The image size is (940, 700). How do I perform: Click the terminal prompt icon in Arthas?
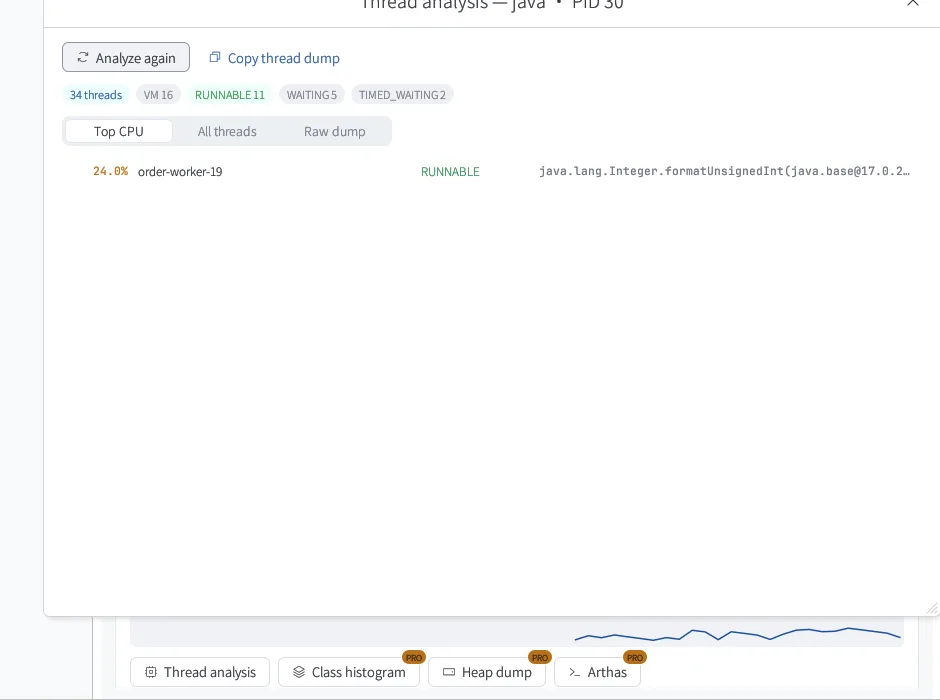(574, 672)
